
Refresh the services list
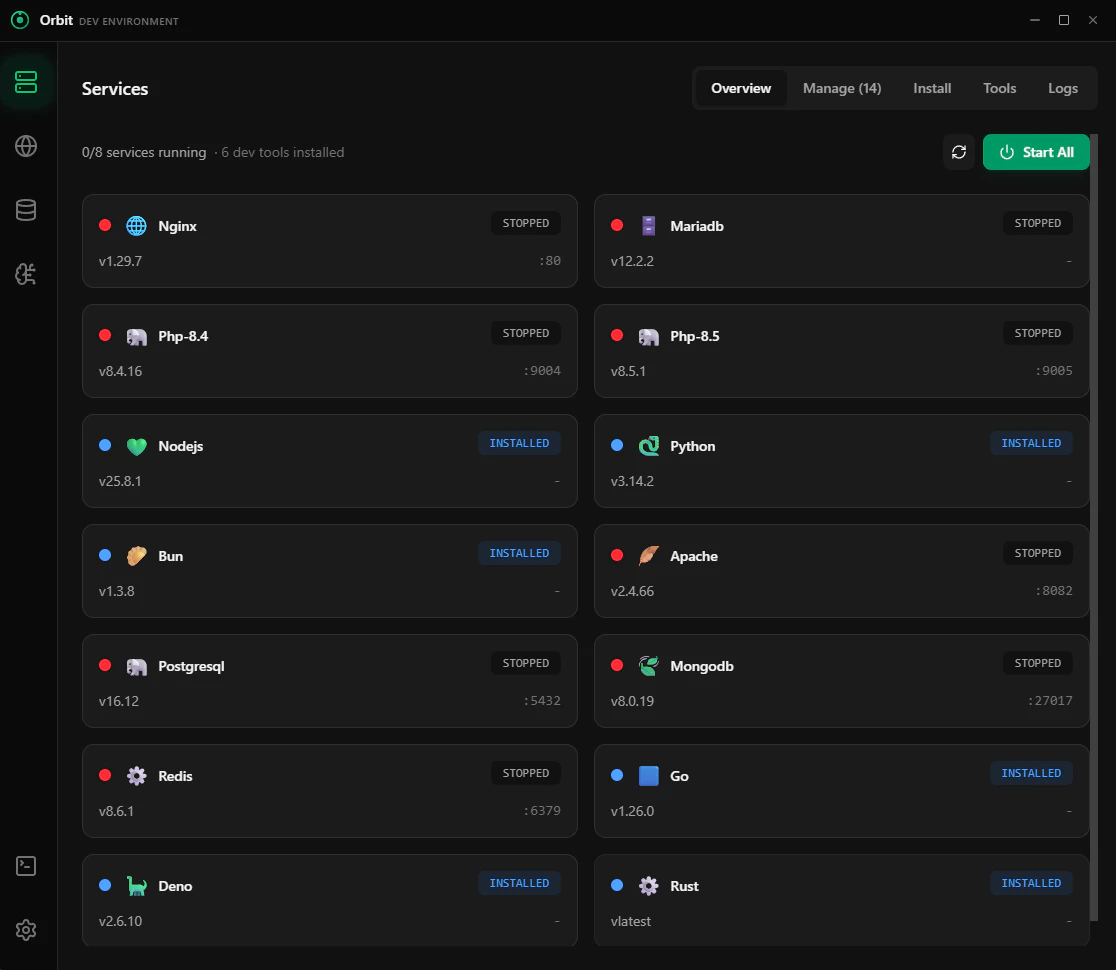(x=959, y=152)
